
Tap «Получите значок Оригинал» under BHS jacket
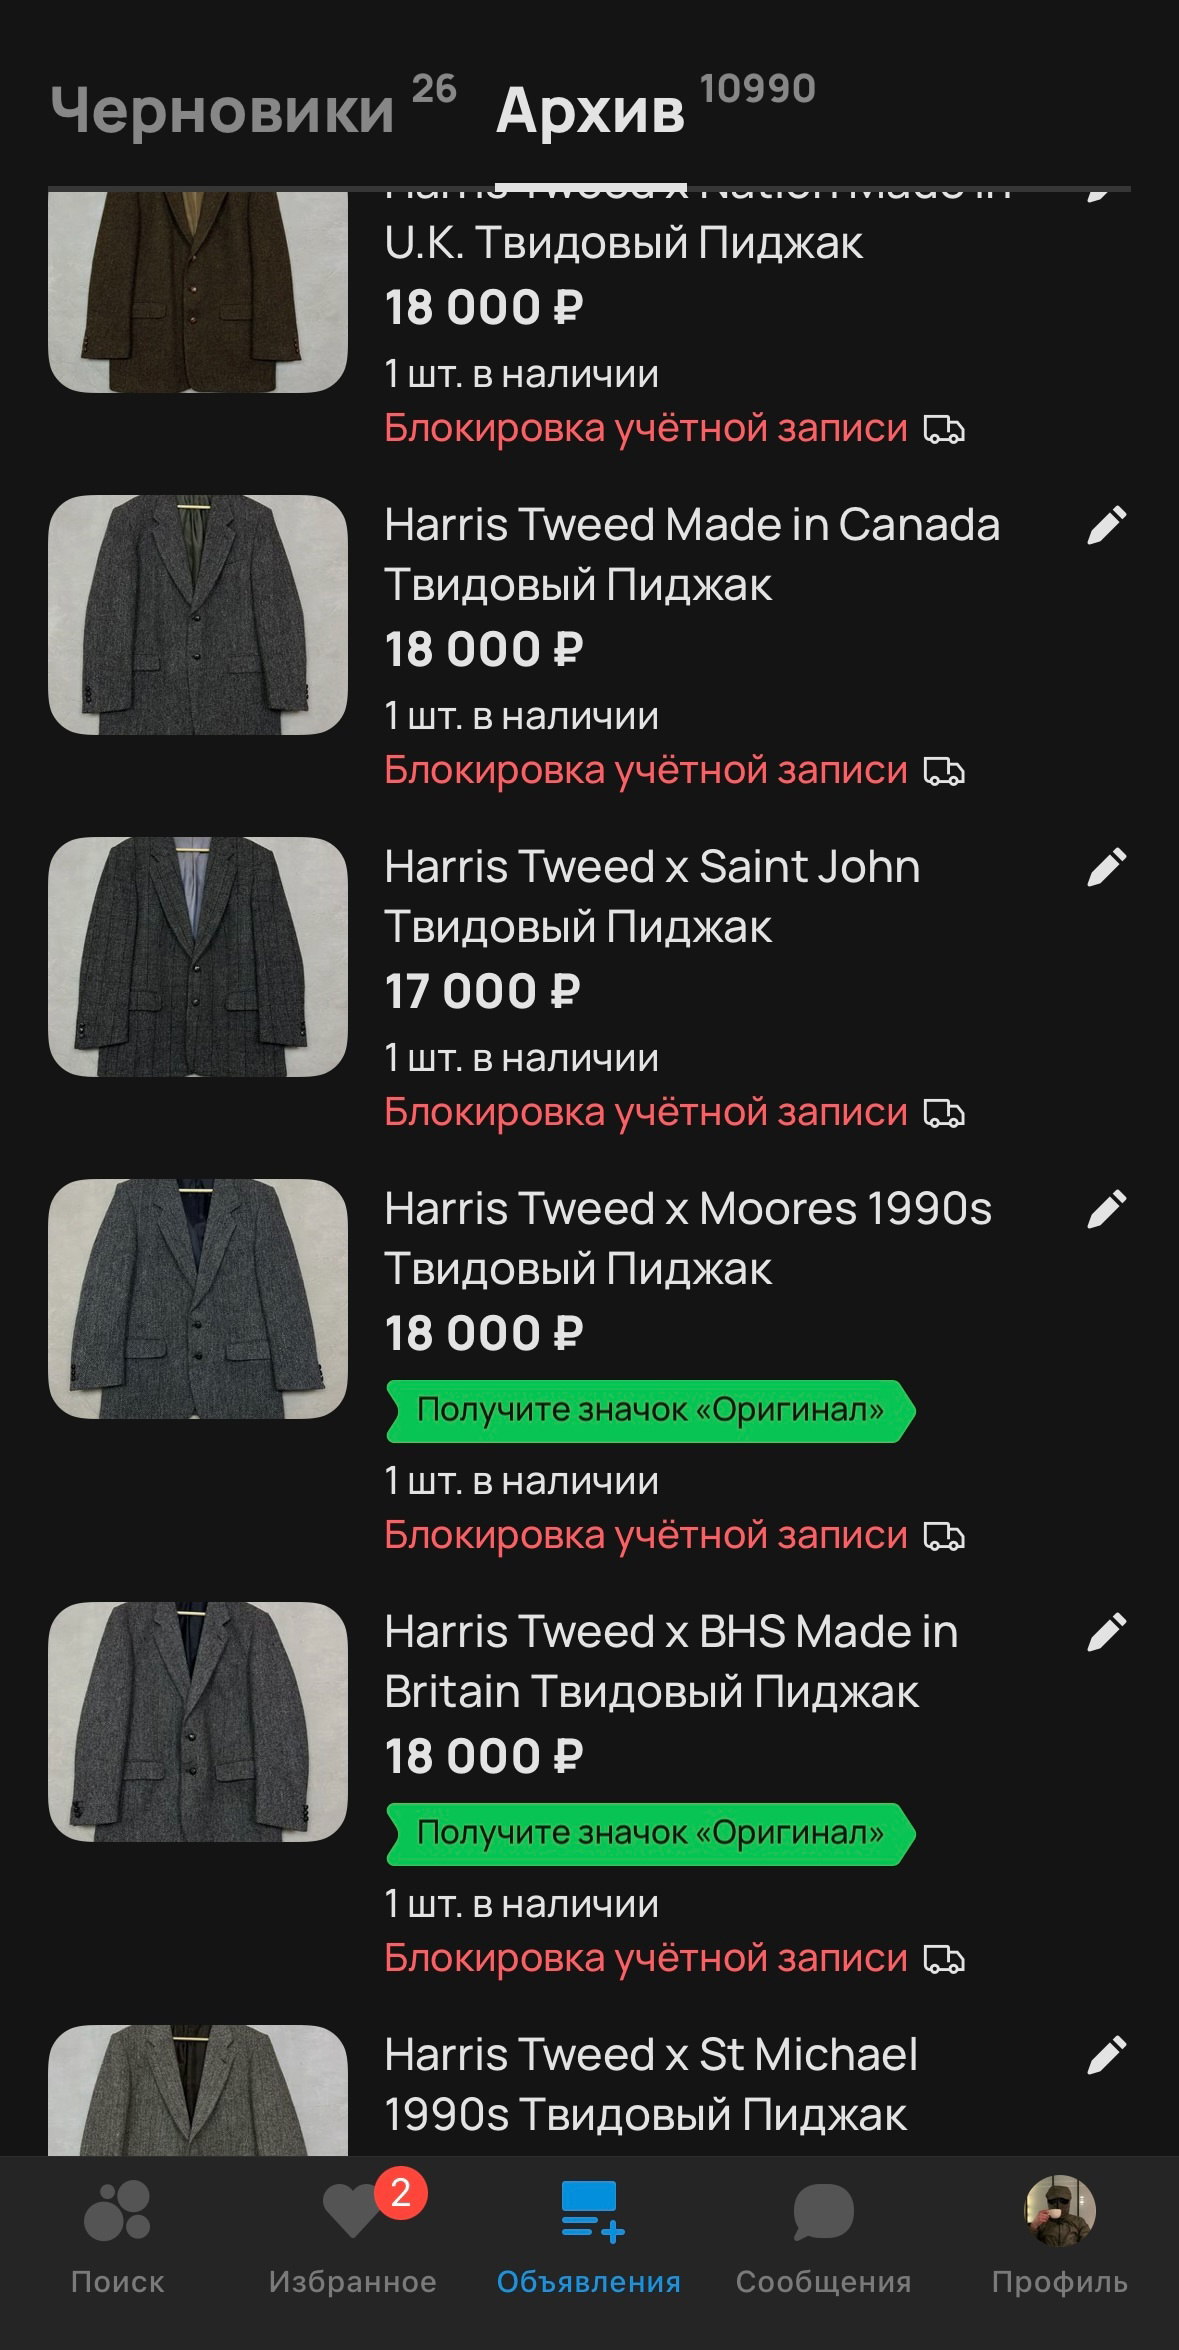650,1834
